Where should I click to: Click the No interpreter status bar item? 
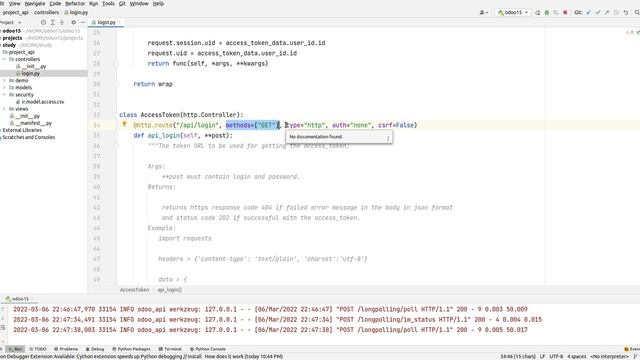(609, 356)
